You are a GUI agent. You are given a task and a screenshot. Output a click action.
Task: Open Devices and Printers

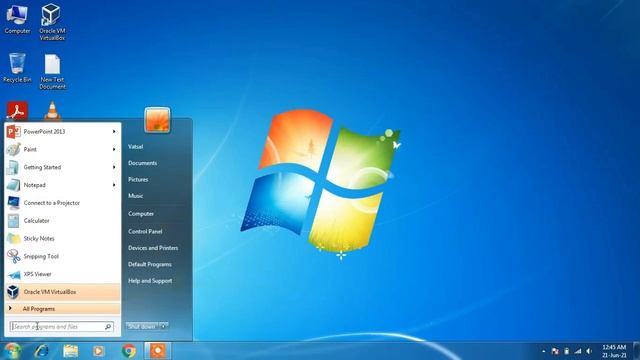point(153,248)
